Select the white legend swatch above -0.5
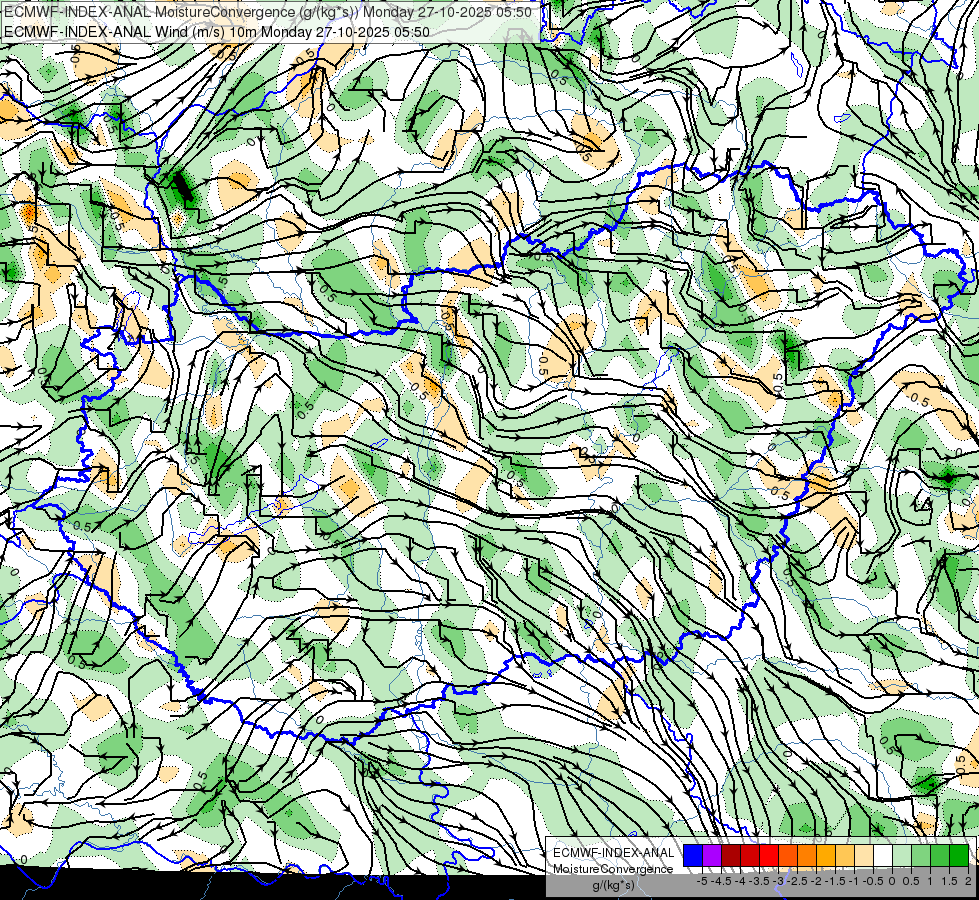This screenshot has height=900, width=979. click(883, 856)
